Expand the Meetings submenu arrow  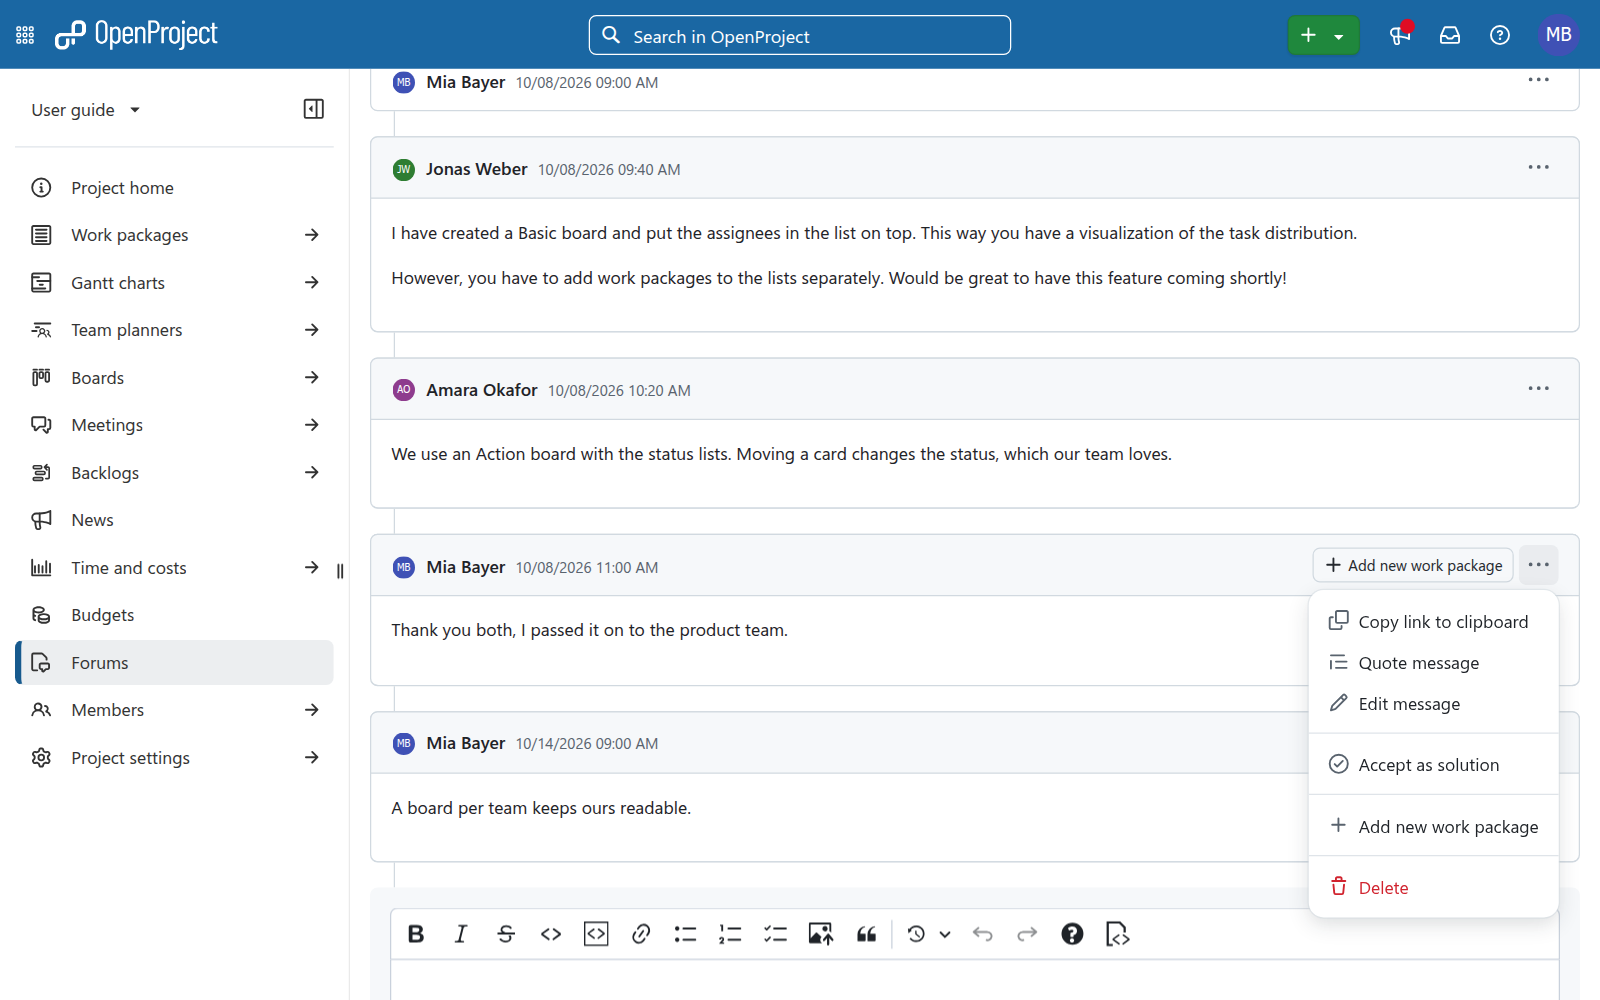point(312,425)
